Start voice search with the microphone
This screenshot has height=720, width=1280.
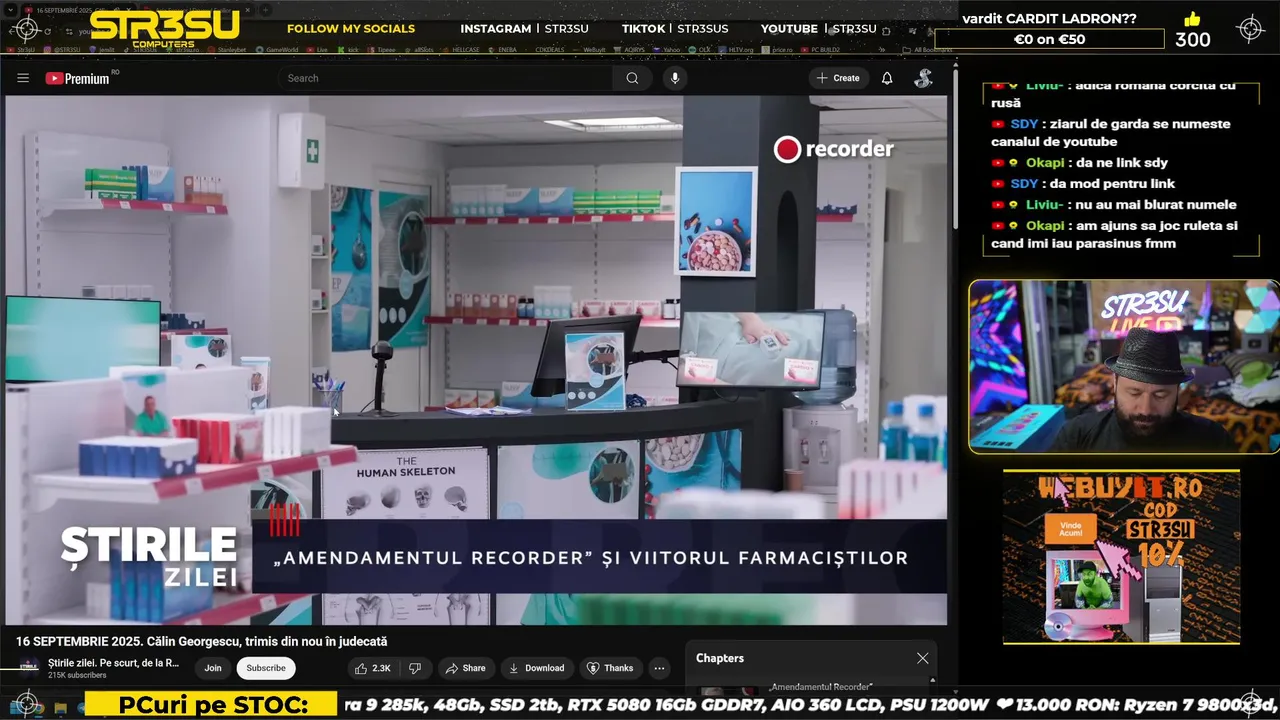[675, 78]
